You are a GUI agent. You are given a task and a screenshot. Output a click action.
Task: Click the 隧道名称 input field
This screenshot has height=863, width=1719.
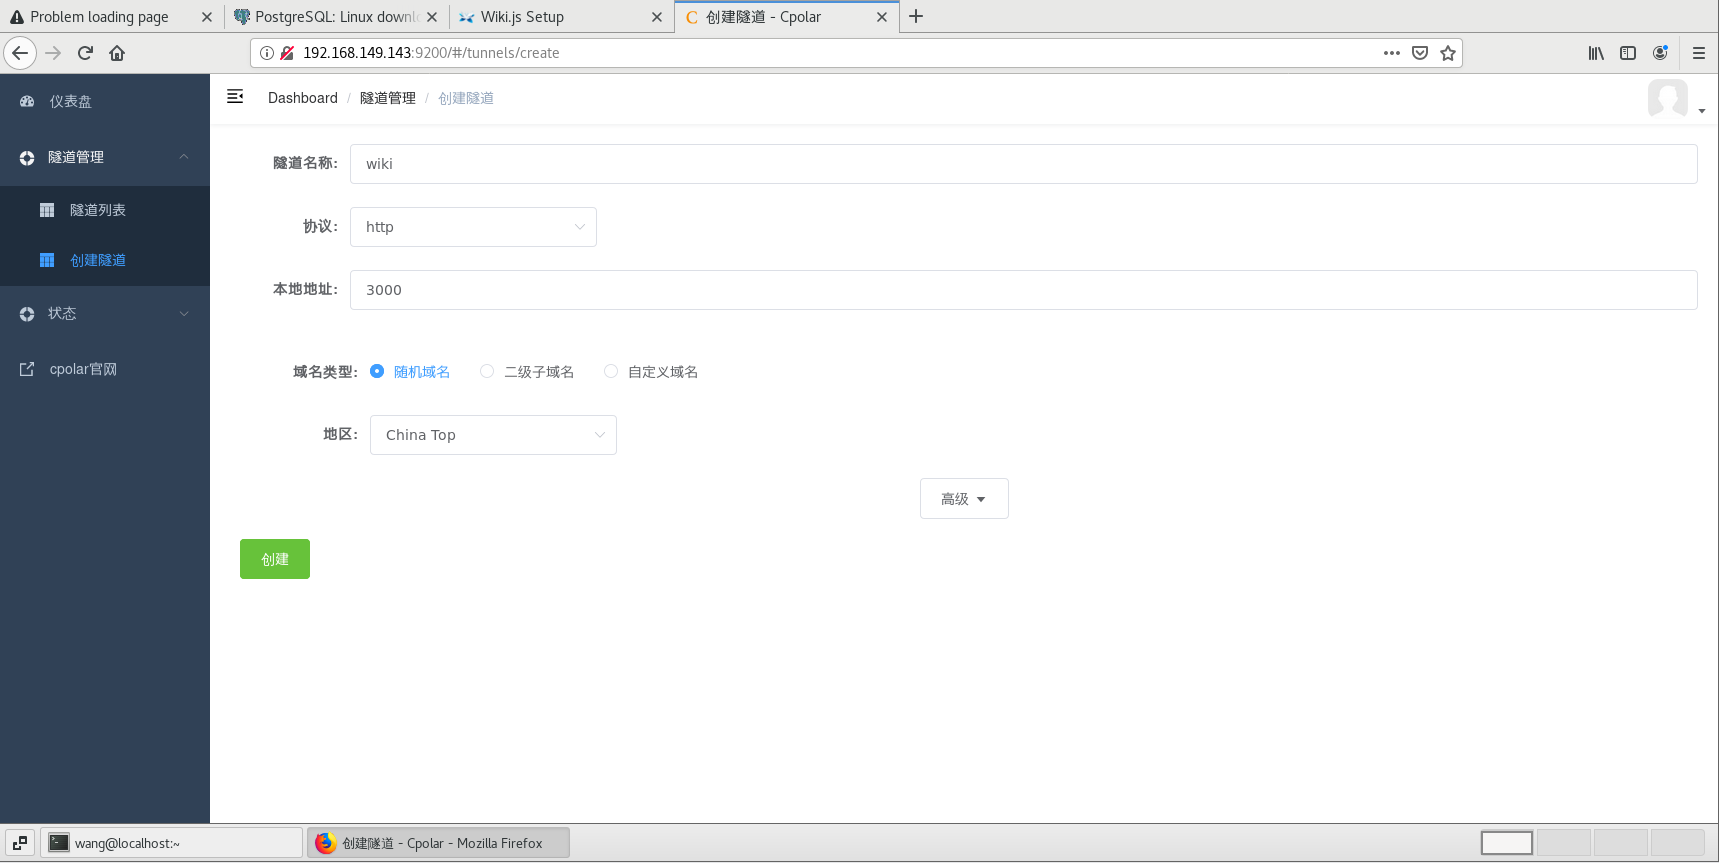(1024, 164)
